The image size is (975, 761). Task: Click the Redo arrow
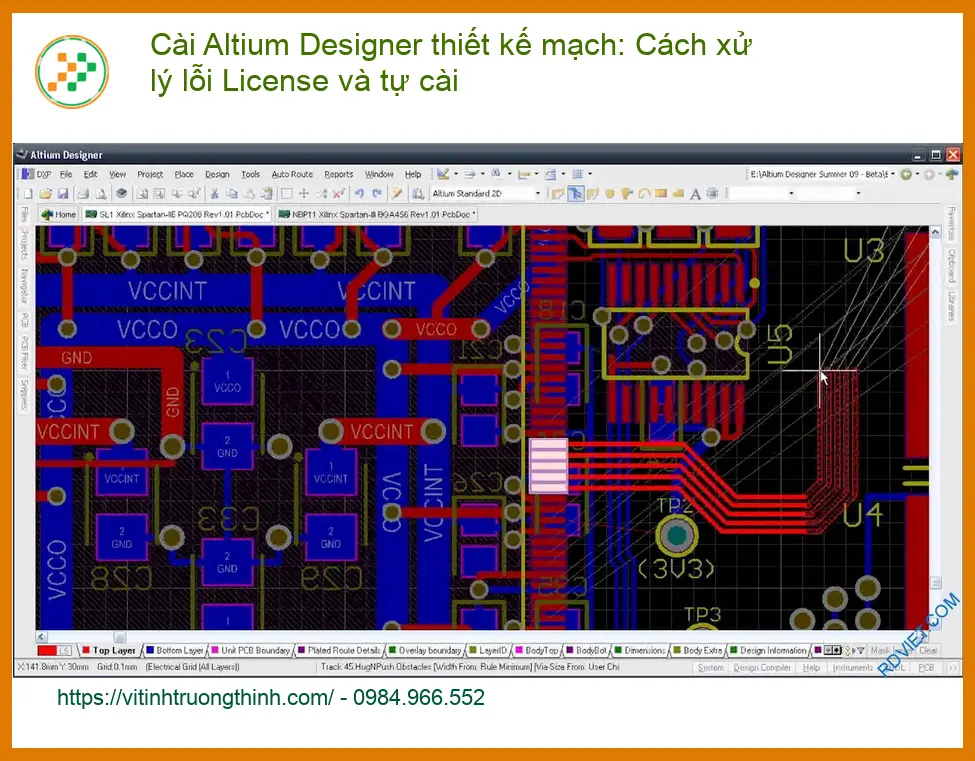(377, 194)
